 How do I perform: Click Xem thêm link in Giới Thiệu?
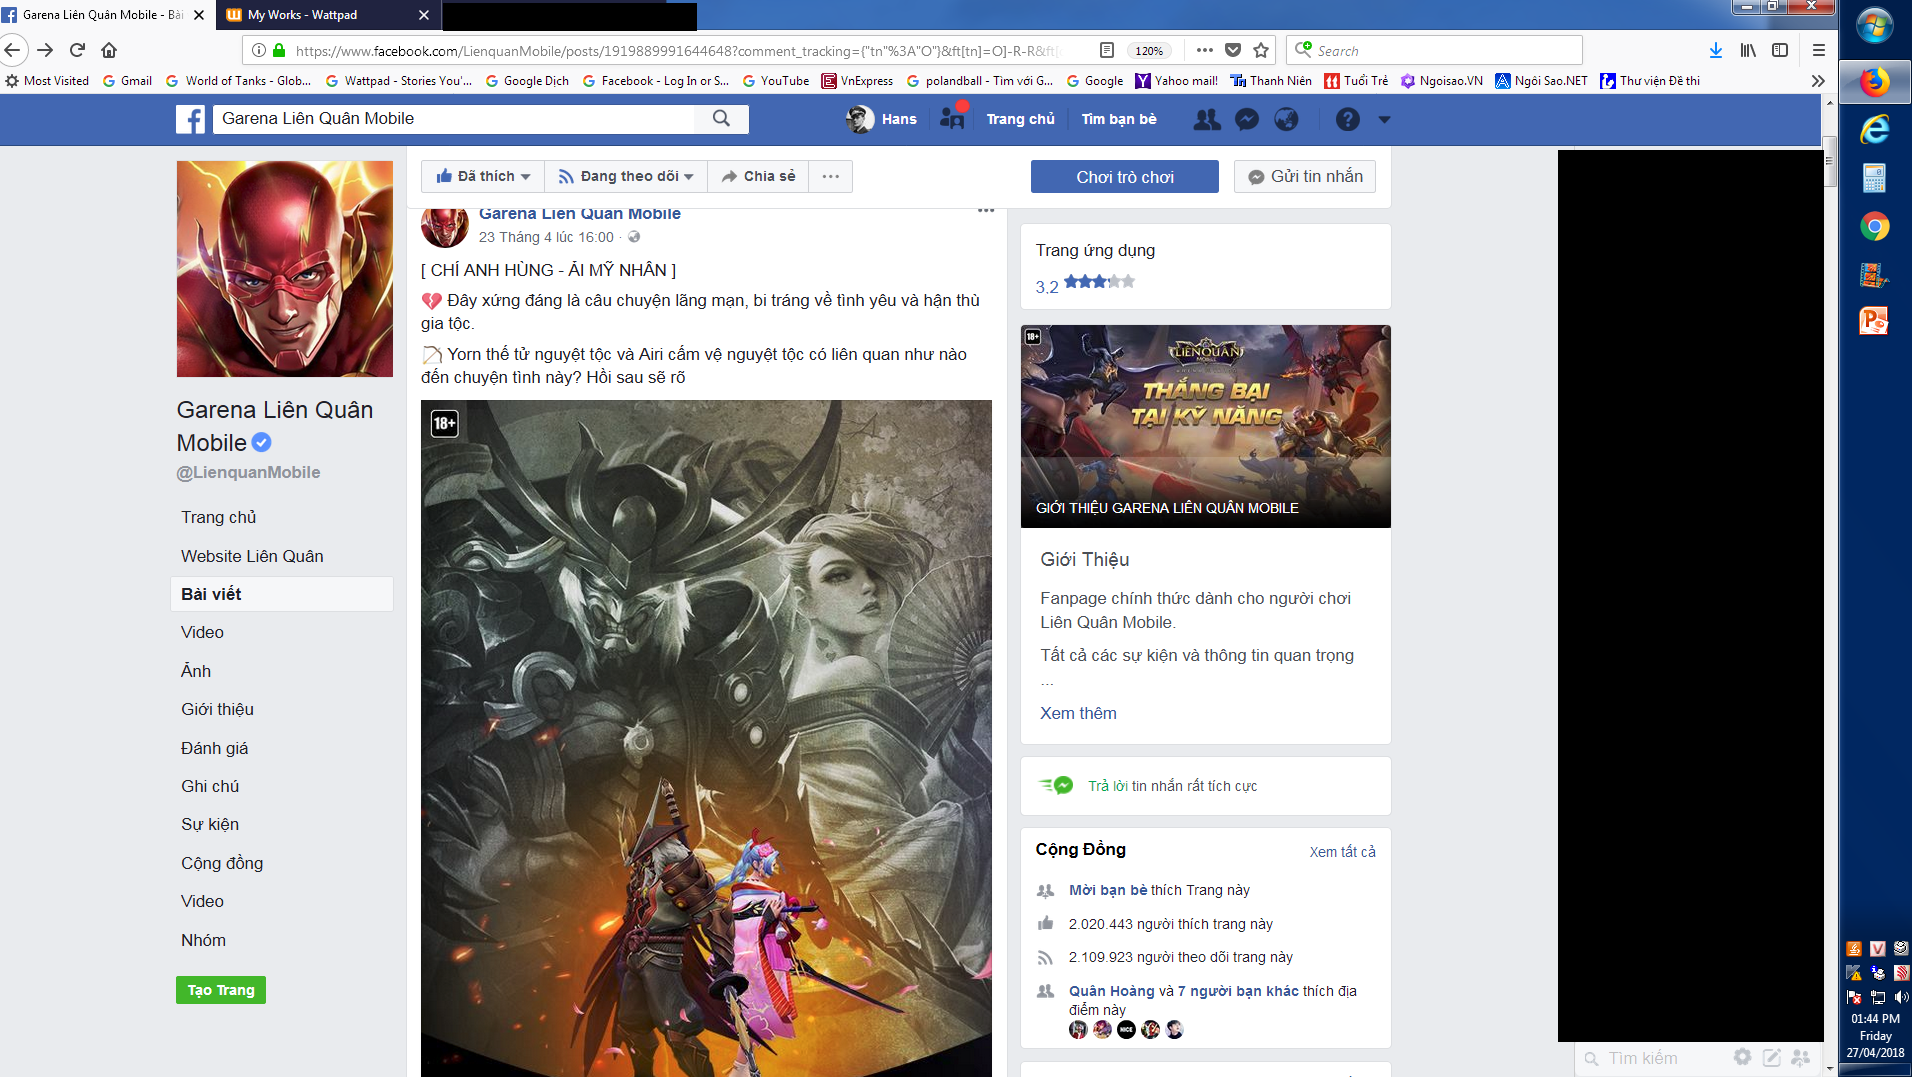pos(1078,713)
